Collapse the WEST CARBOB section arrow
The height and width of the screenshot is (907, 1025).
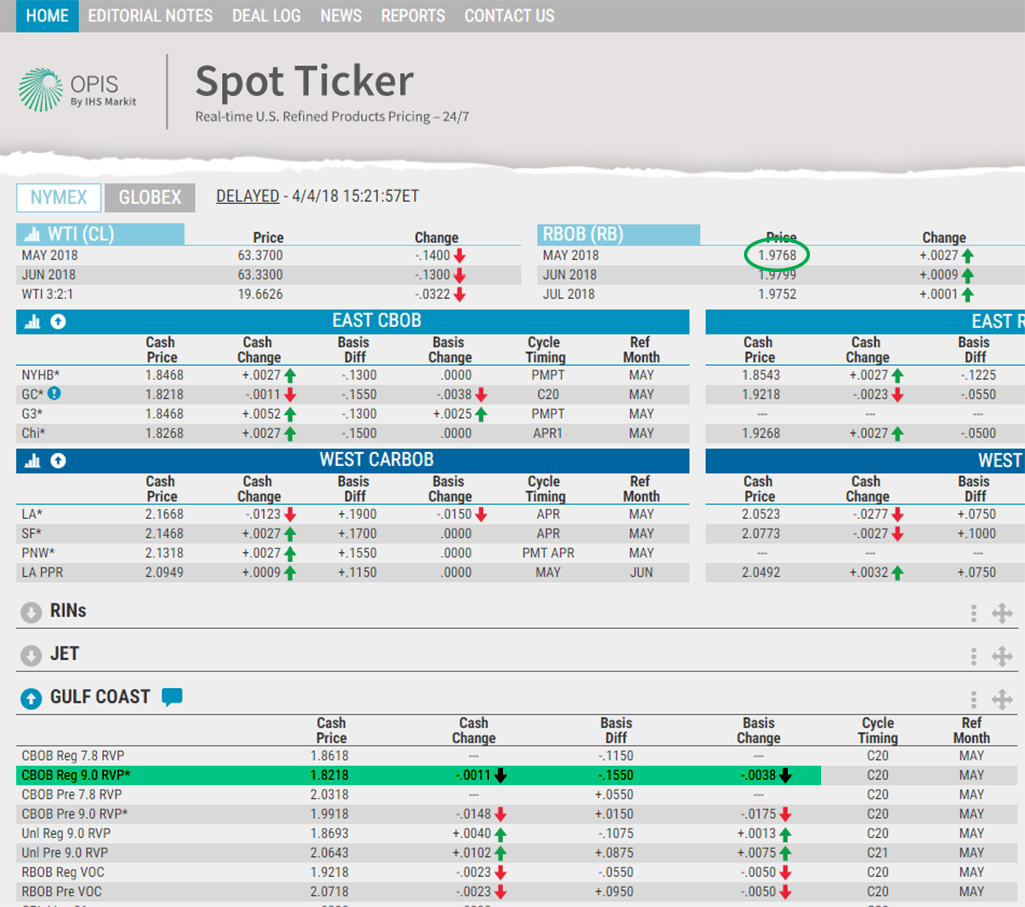[x=58, y=461]
